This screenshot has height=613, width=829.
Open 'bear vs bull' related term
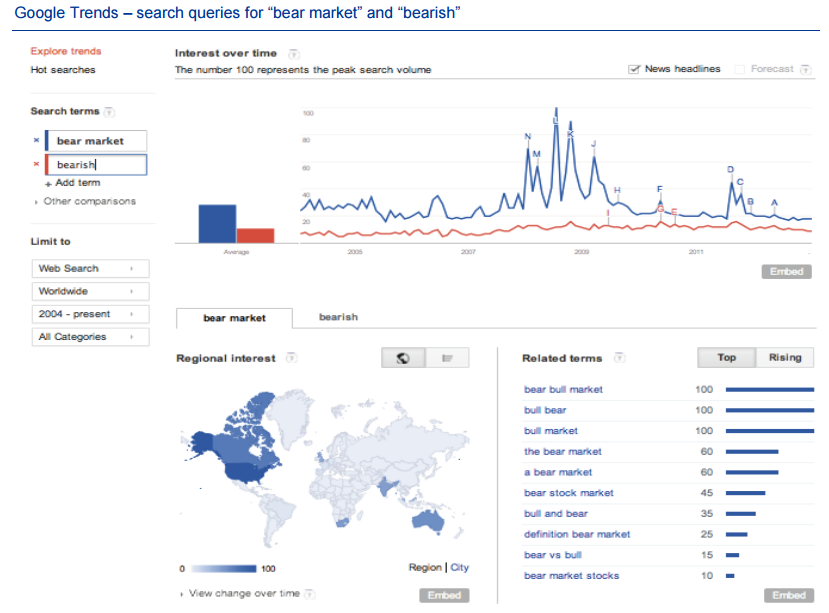(x=552, y=554)
